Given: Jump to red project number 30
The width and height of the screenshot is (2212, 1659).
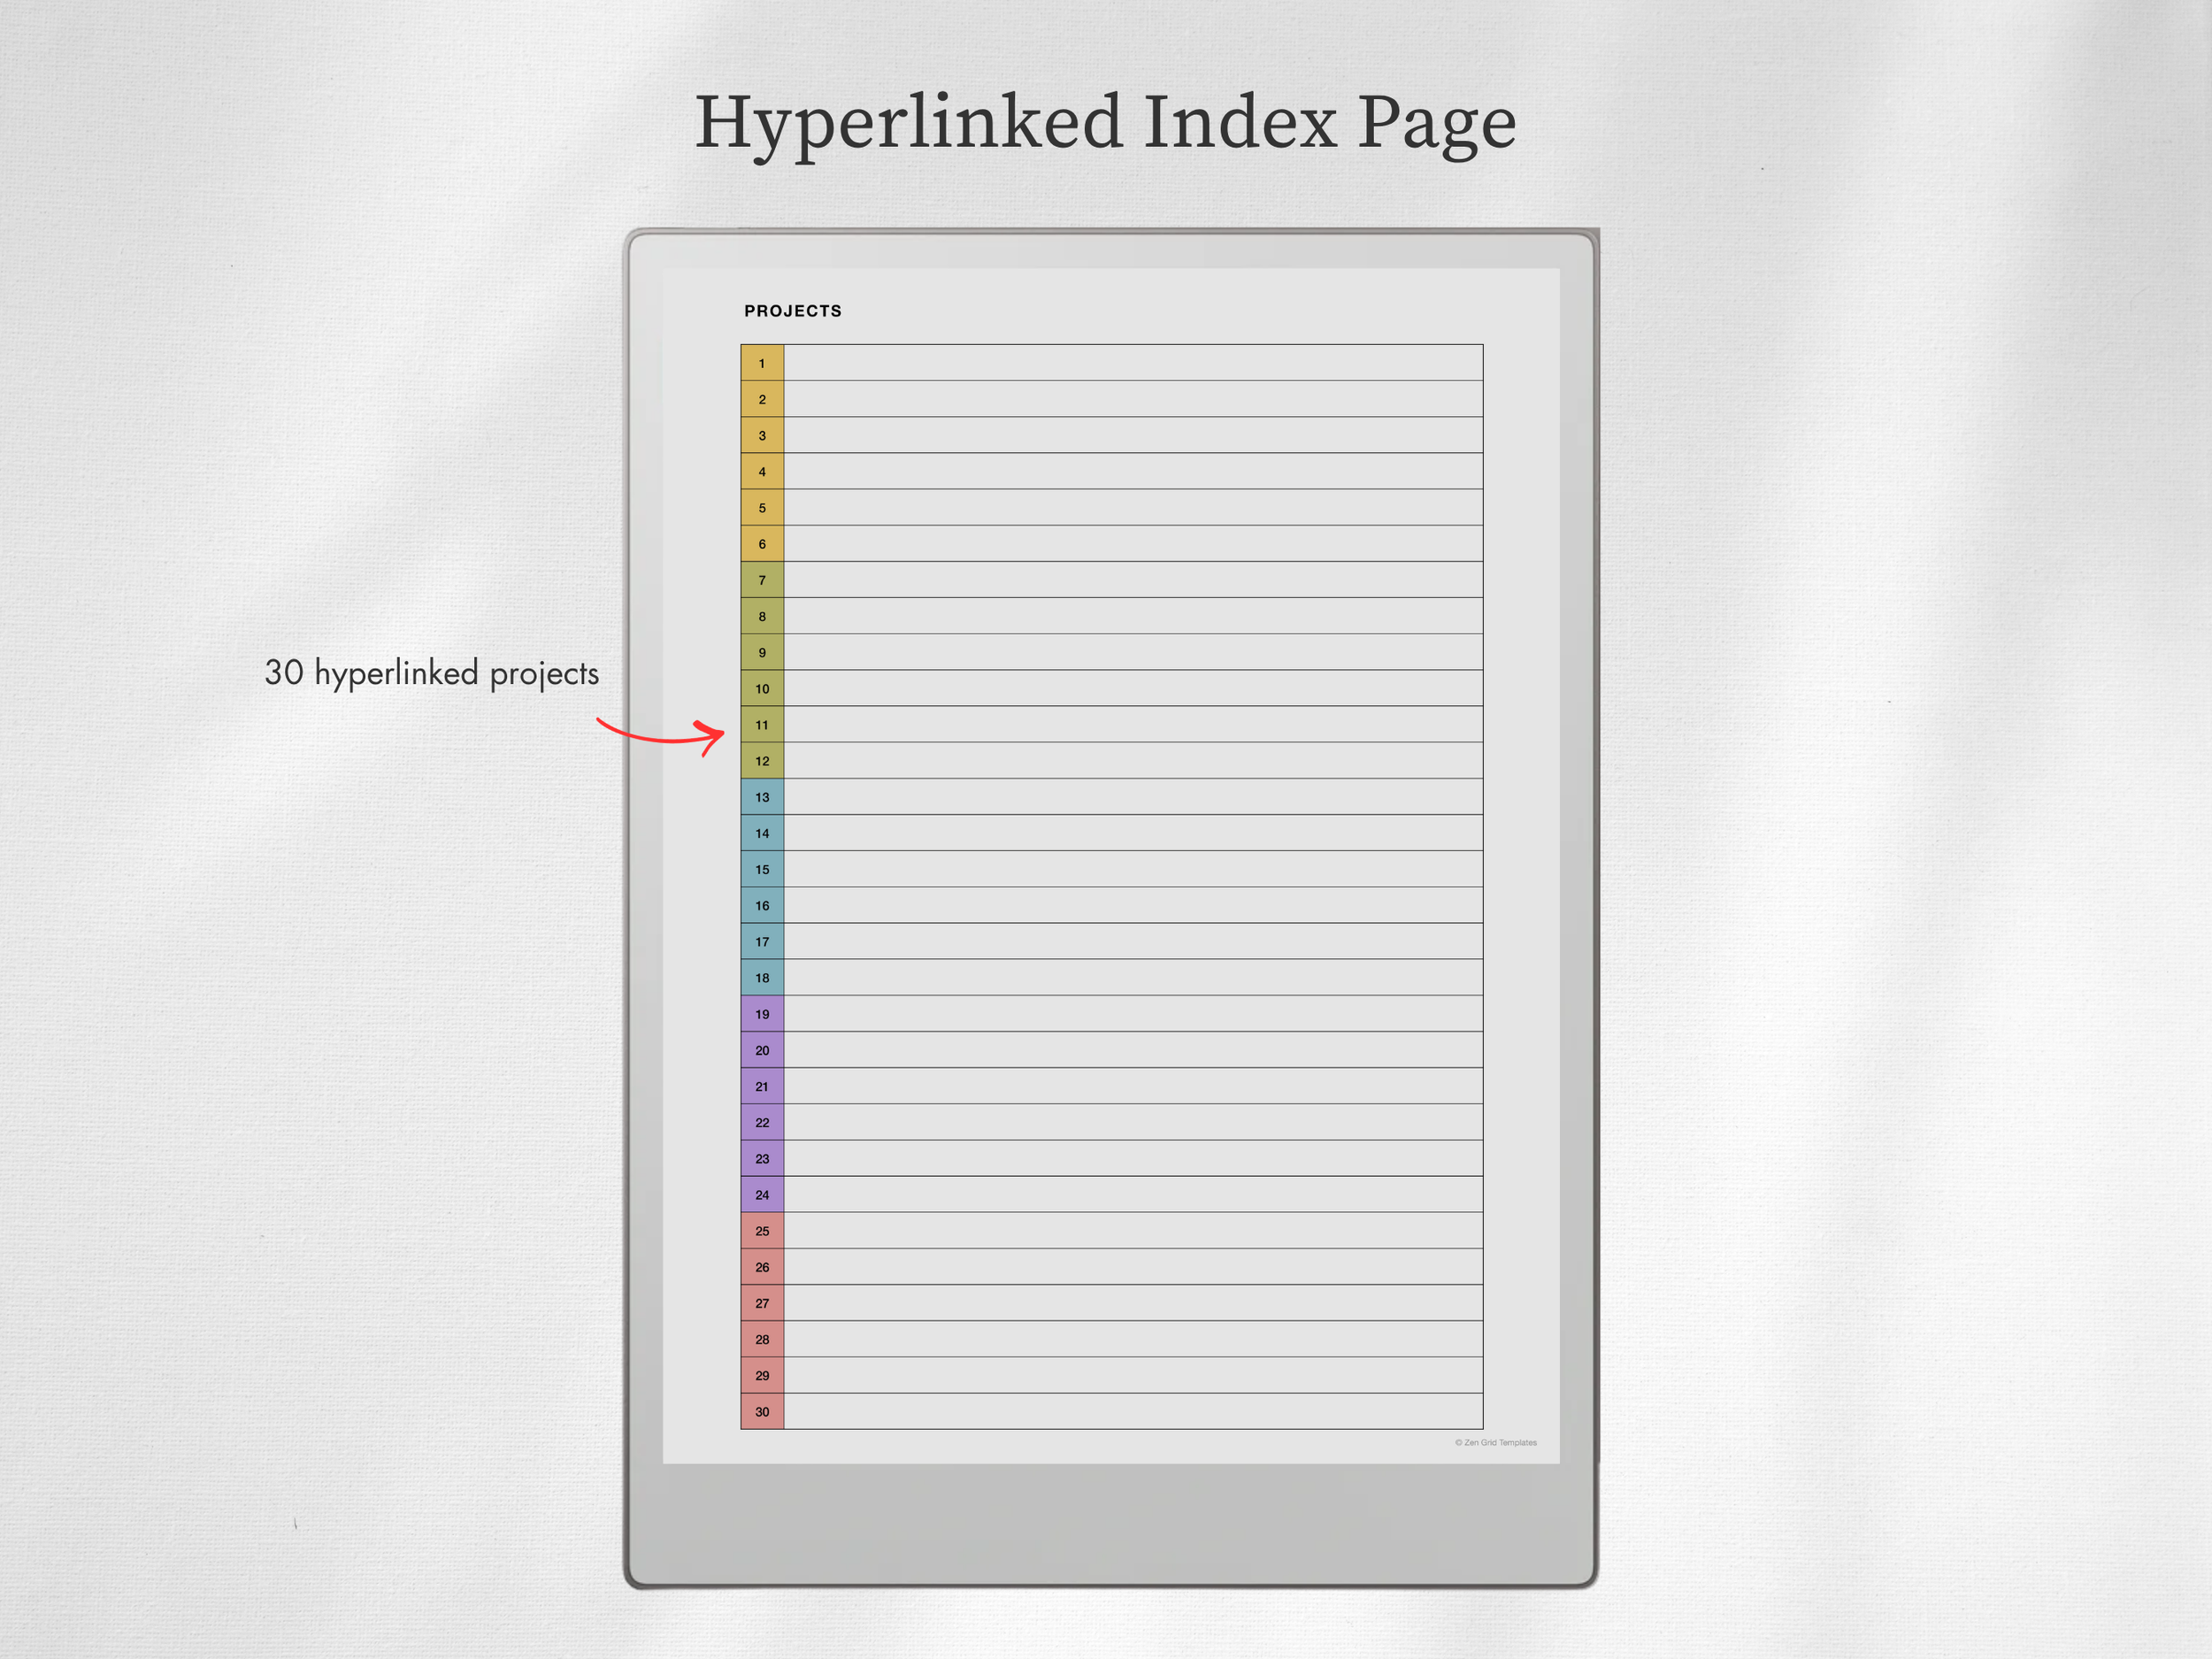Looking at the screenshot, I should (762, 1411).
